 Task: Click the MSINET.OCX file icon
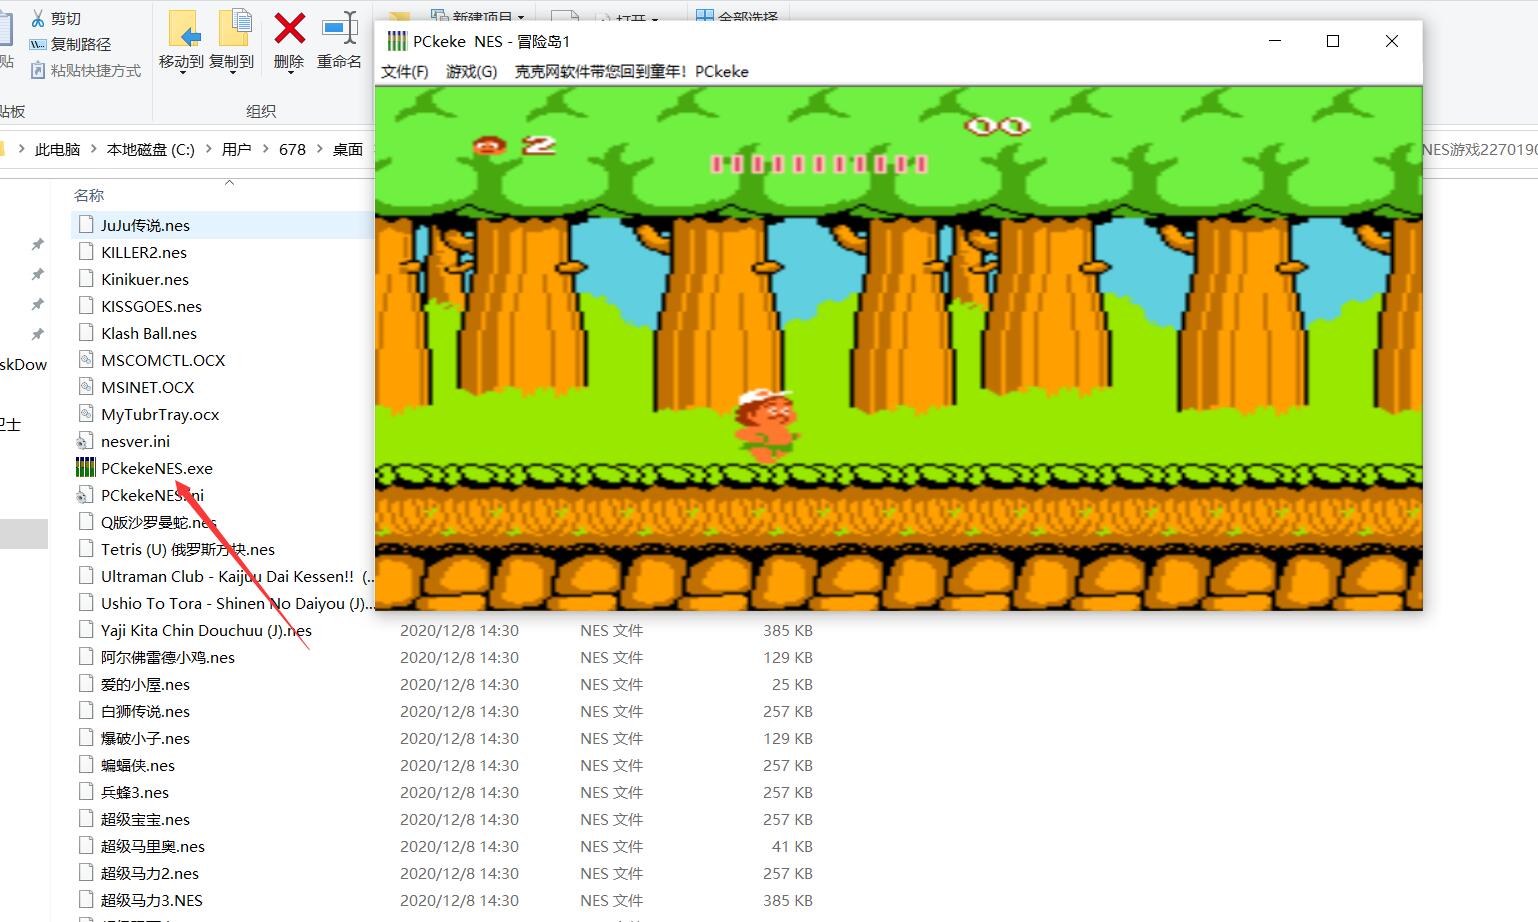click(x=85, y=387)
